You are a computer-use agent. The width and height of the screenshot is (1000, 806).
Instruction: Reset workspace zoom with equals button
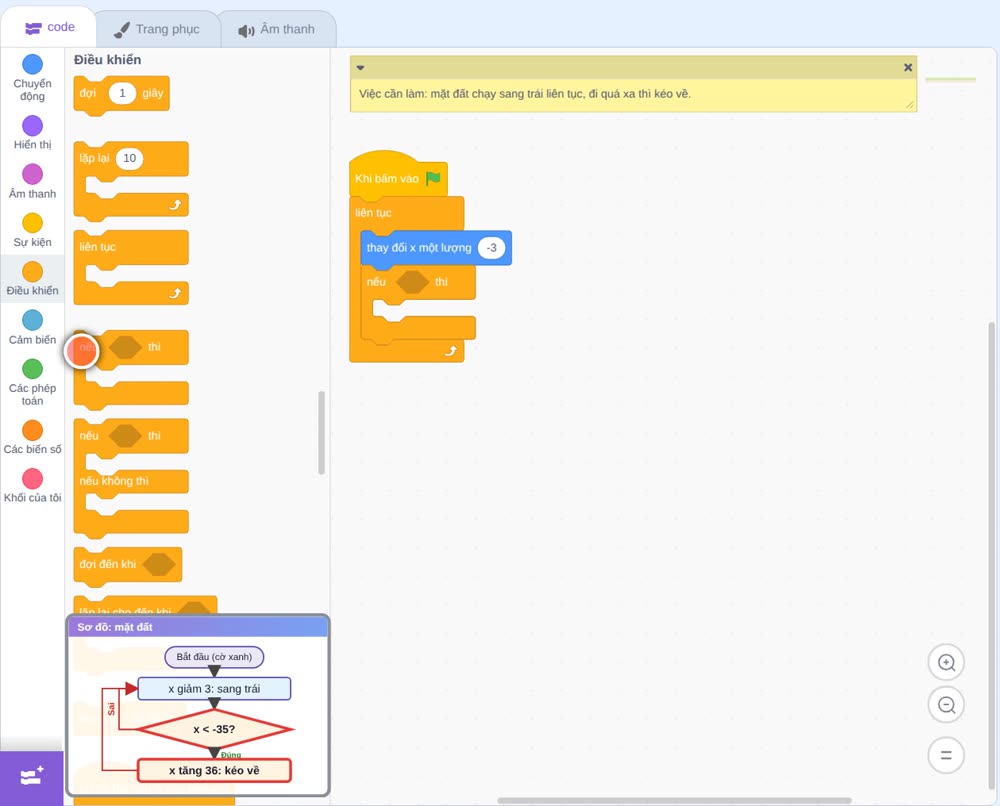coord(946,755)
